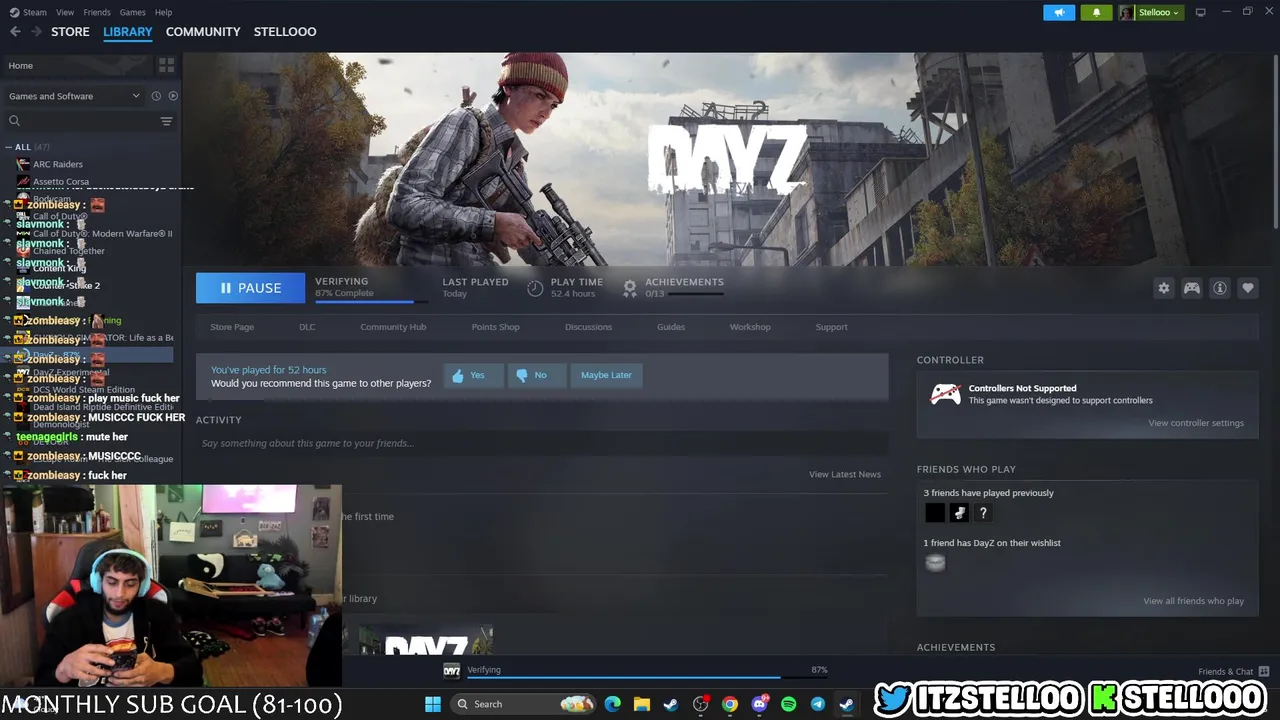
Task: Click the activity 'Say something' input field
Action: (542, 443)
